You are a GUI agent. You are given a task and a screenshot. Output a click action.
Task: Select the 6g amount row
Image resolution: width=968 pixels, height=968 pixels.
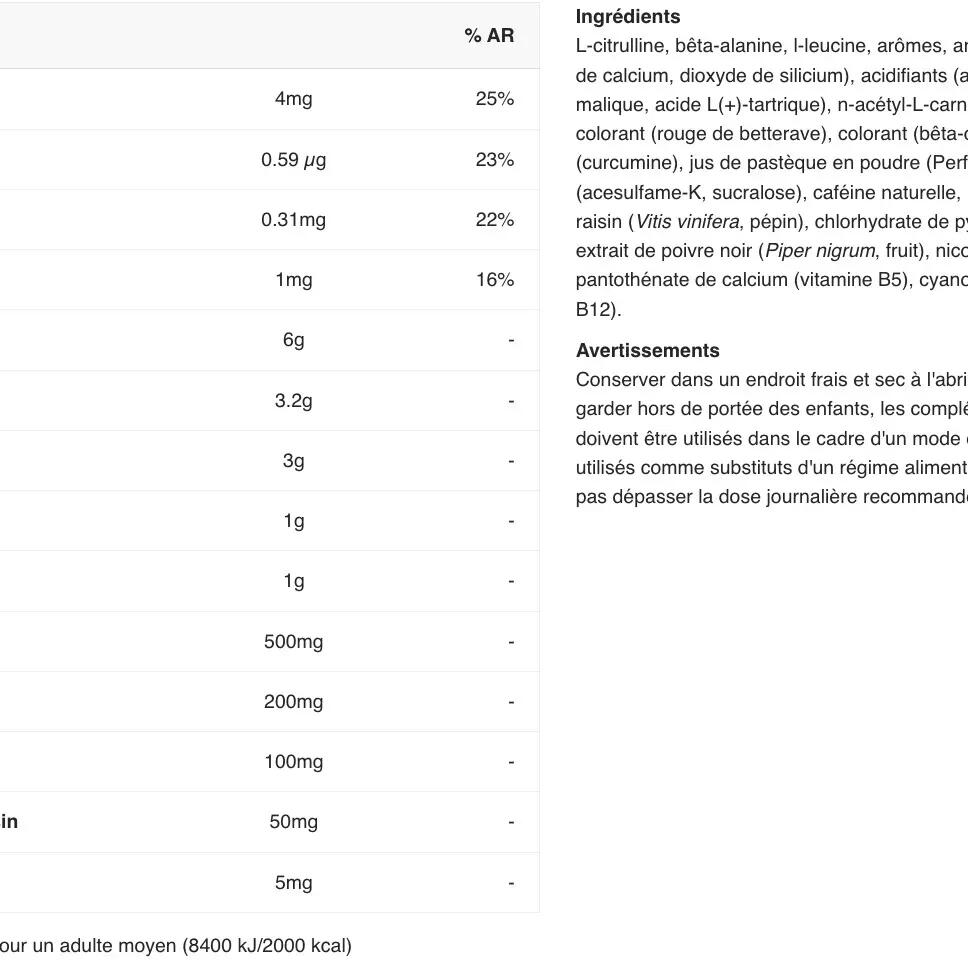pyautogui.click(x=293, y=340)
